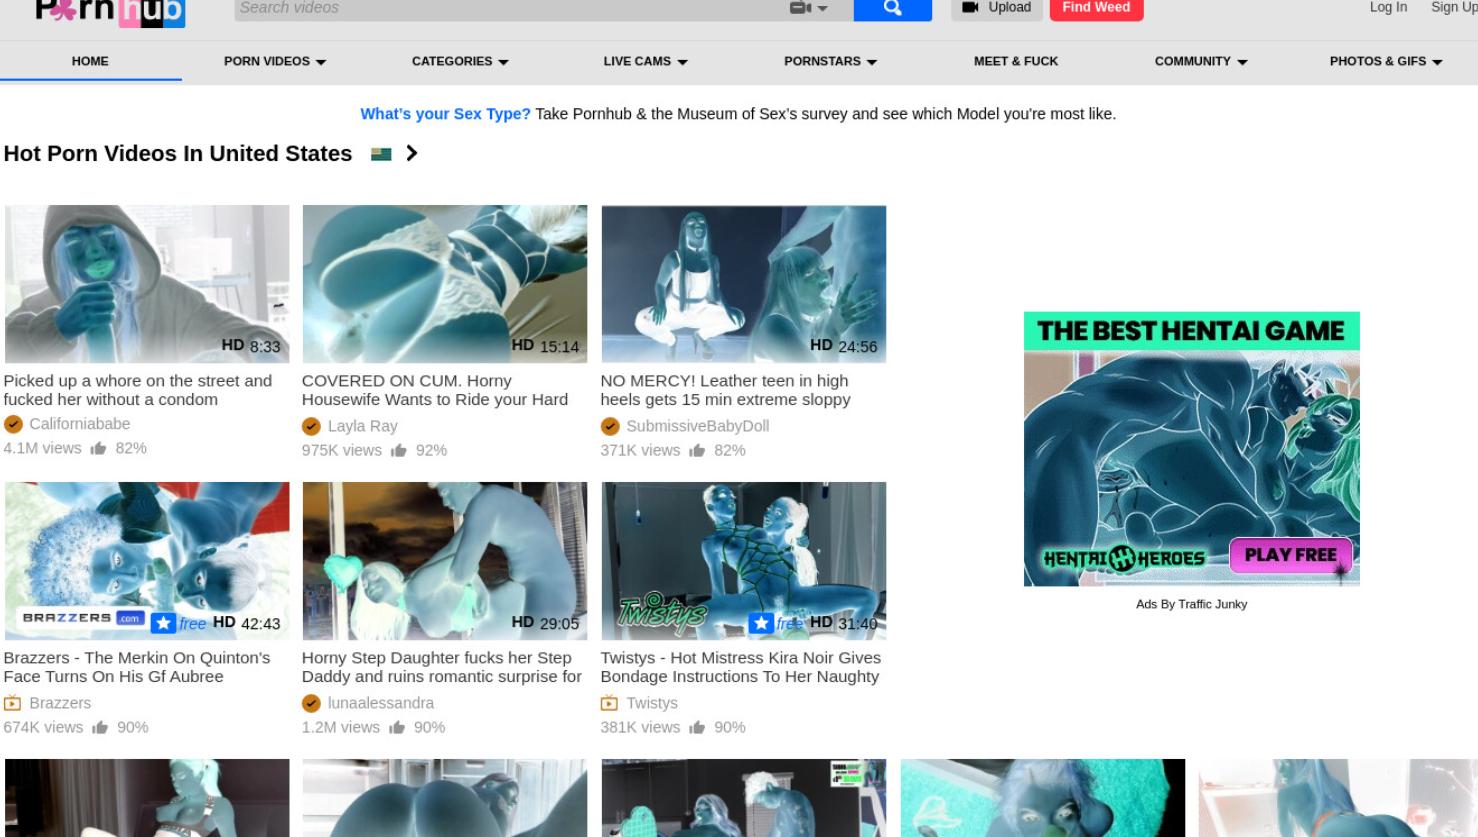This screenshot has width=1478, height=837.
Task: Click the chevron arrow after the Hot Videos heading
Action: coord(411,153)
